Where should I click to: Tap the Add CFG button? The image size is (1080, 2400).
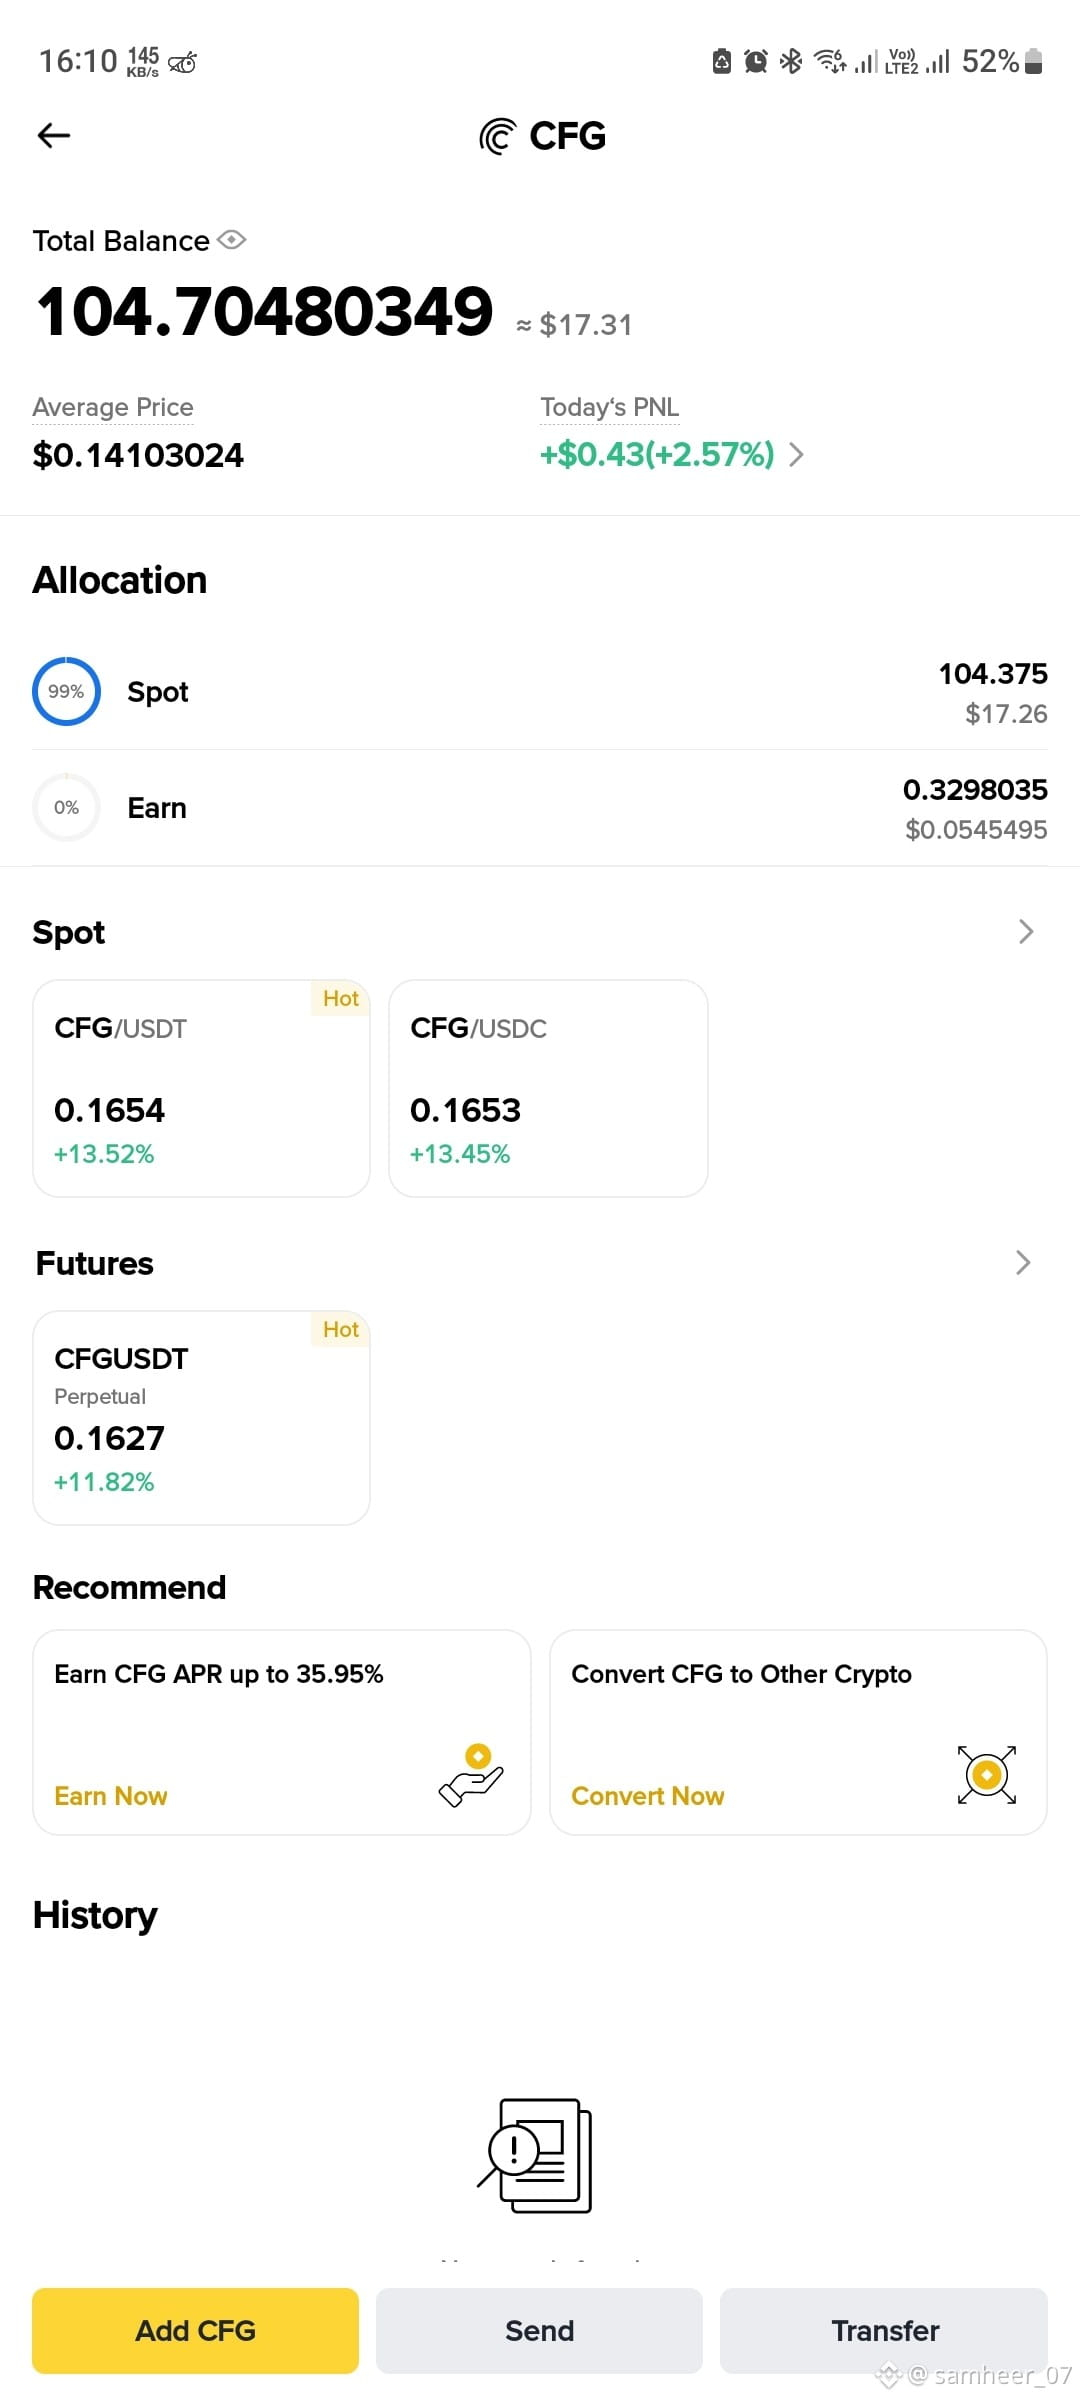pos(195,2330)
